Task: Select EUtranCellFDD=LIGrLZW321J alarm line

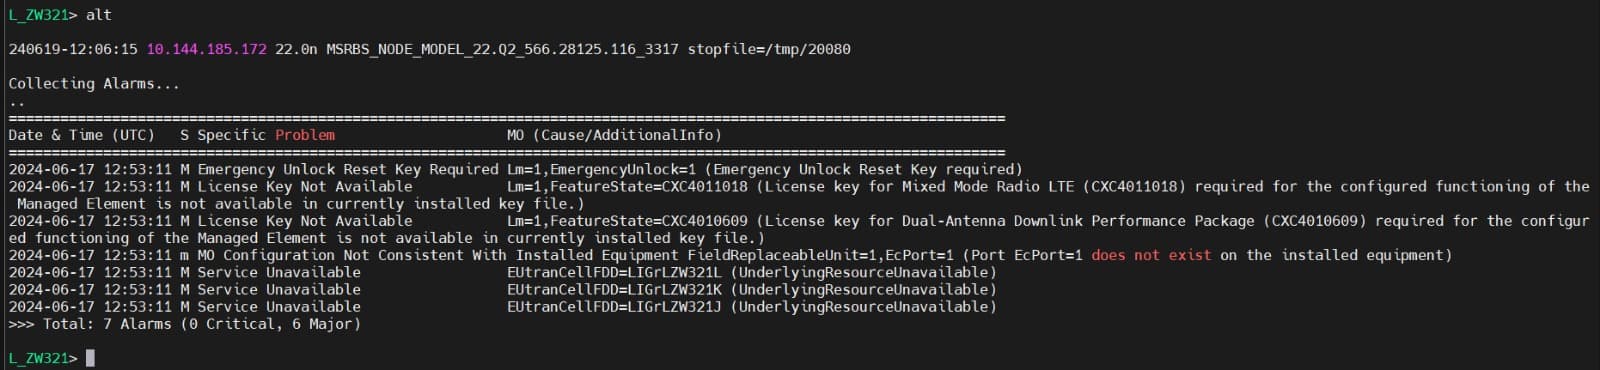Action: click(503, 307)
